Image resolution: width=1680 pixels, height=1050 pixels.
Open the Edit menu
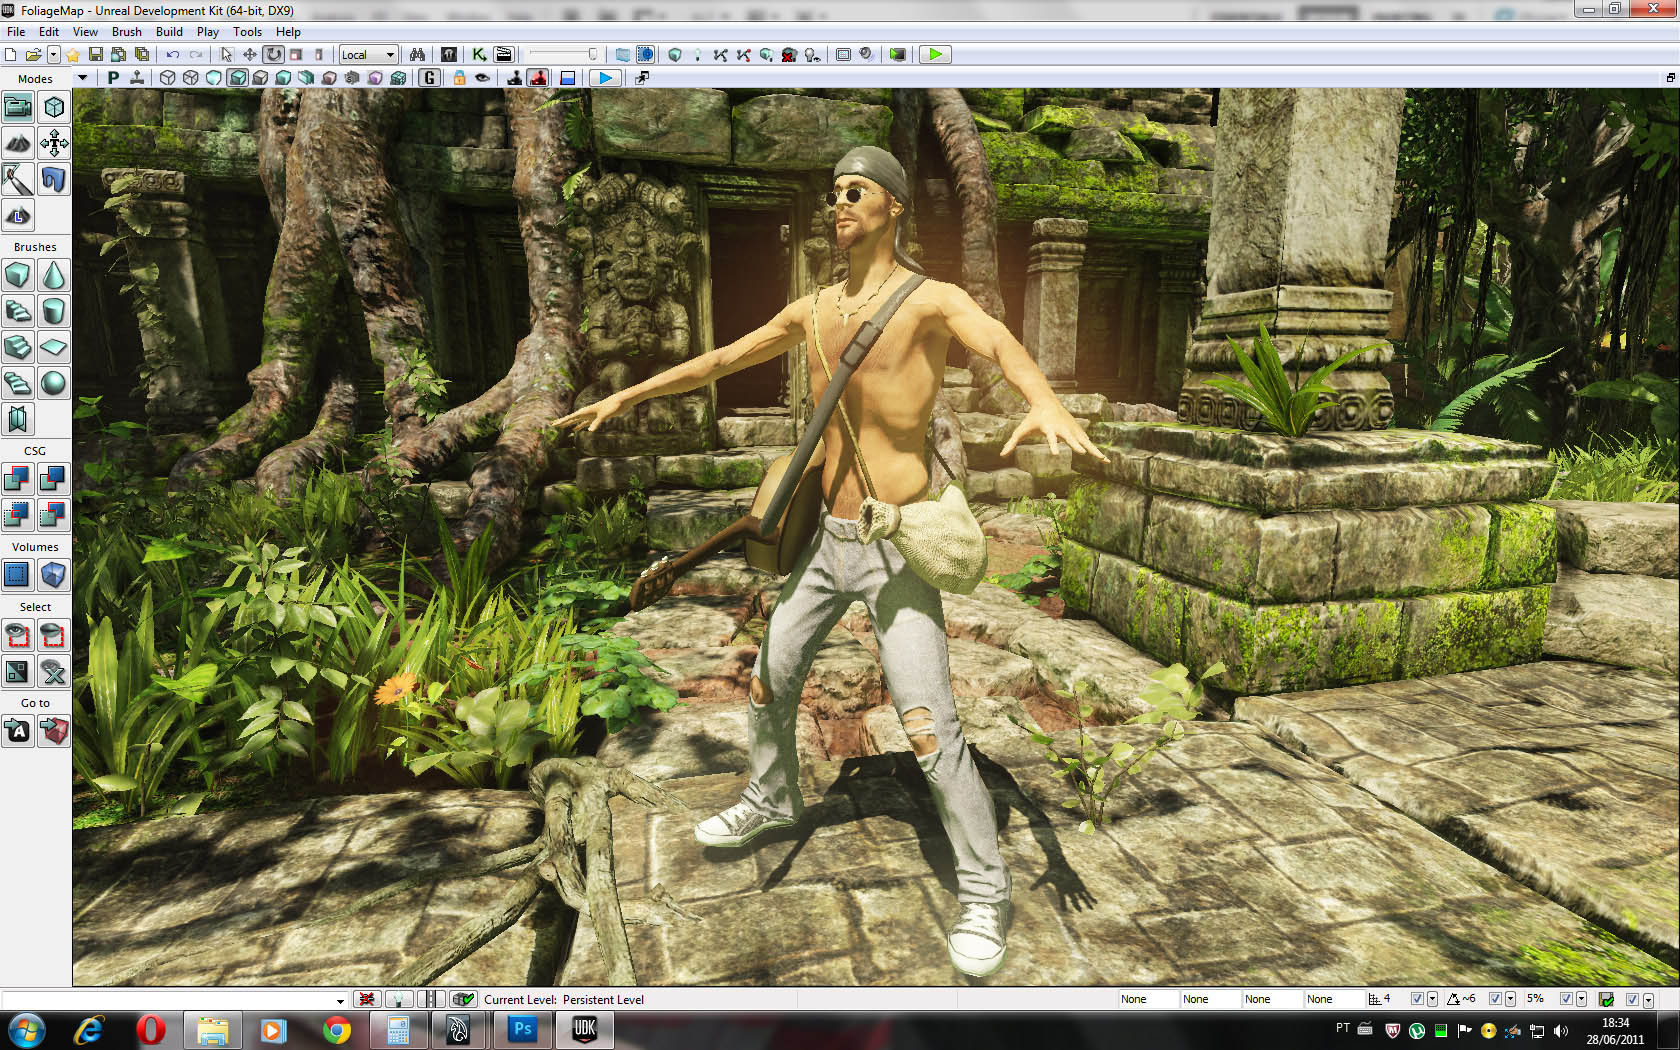(49, 32)
